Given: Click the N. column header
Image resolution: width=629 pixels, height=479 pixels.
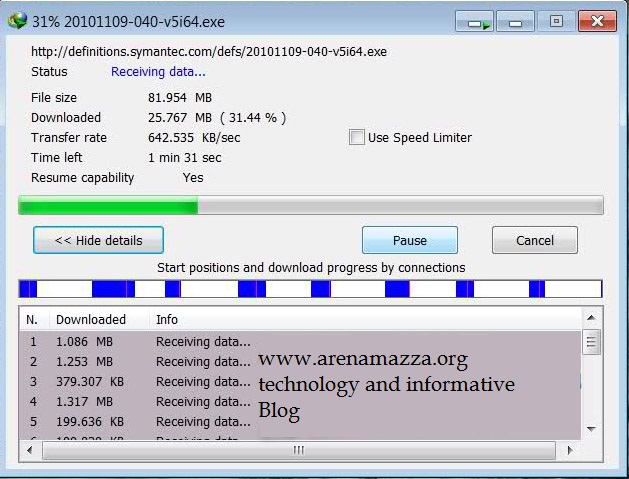Looking at the screenshot, I should click(32, 319).
